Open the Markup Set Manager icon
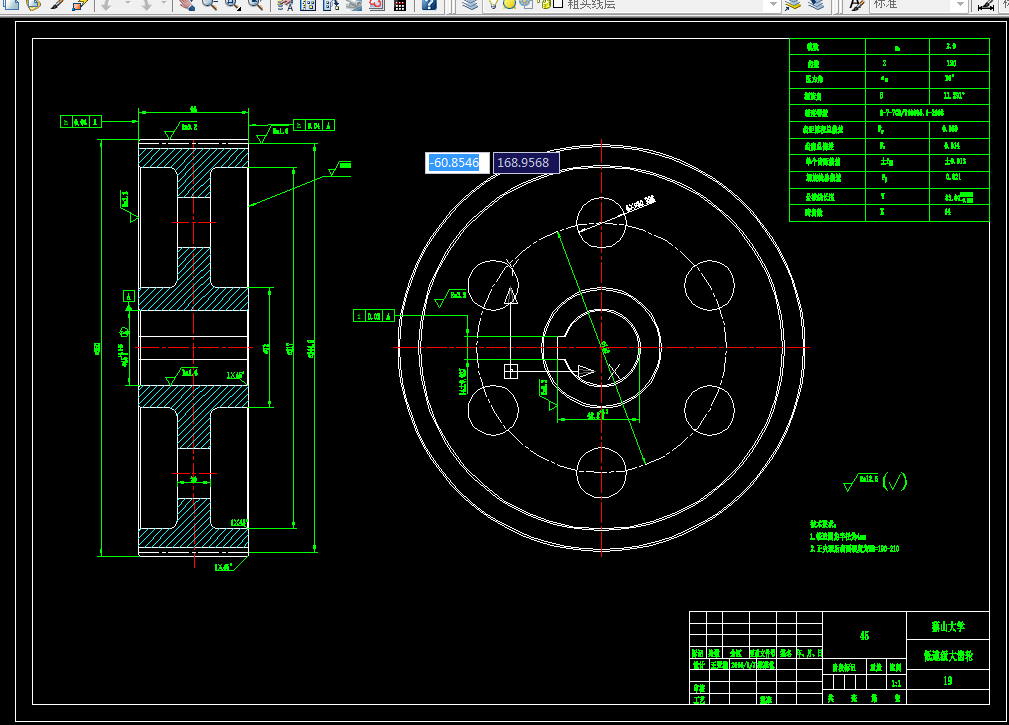This screenshot has width=1009, height=725. (x=377, y=5)
